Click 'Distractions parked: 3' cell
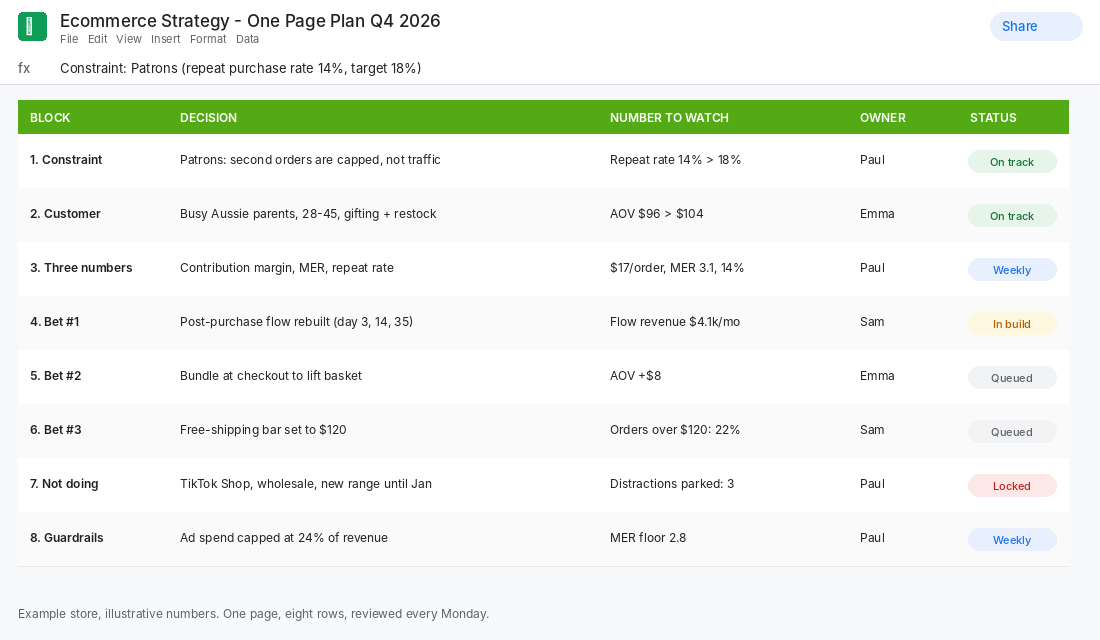The width and height of the screenshot is (1100, 640). pyautogui.click(x=672, y=484)
